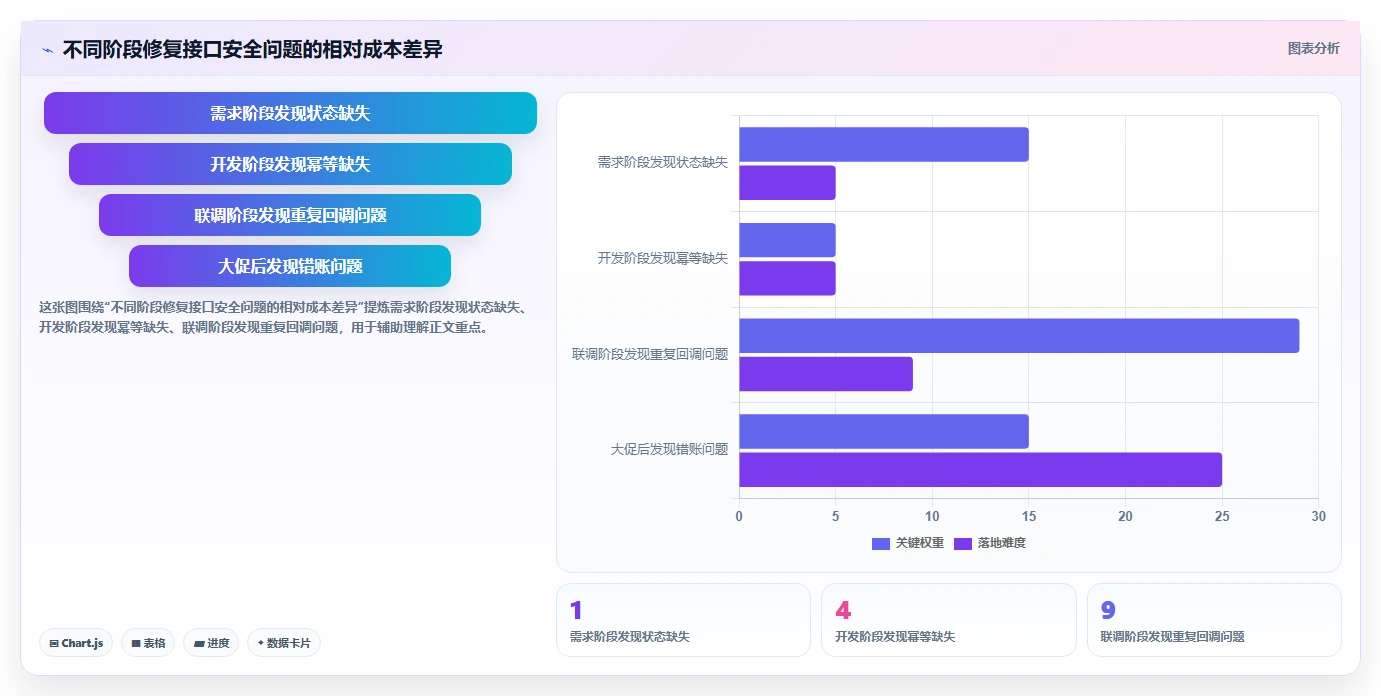The width and height of the screenshot is (1381, 696).
Task: Click y-axis label 开发阶段发现幂等缺失 in chart
Action: pos(663,258)
